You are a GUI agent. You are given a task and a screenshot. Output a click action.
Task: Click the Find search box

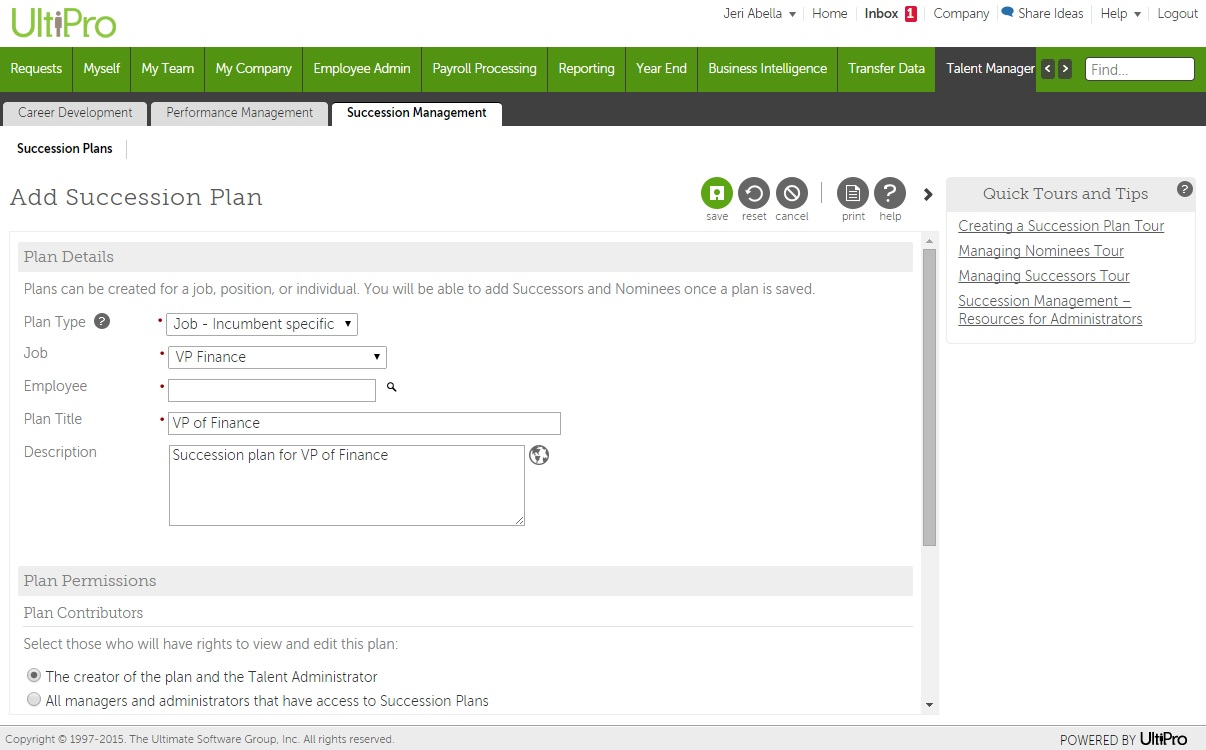point(1140,69)
